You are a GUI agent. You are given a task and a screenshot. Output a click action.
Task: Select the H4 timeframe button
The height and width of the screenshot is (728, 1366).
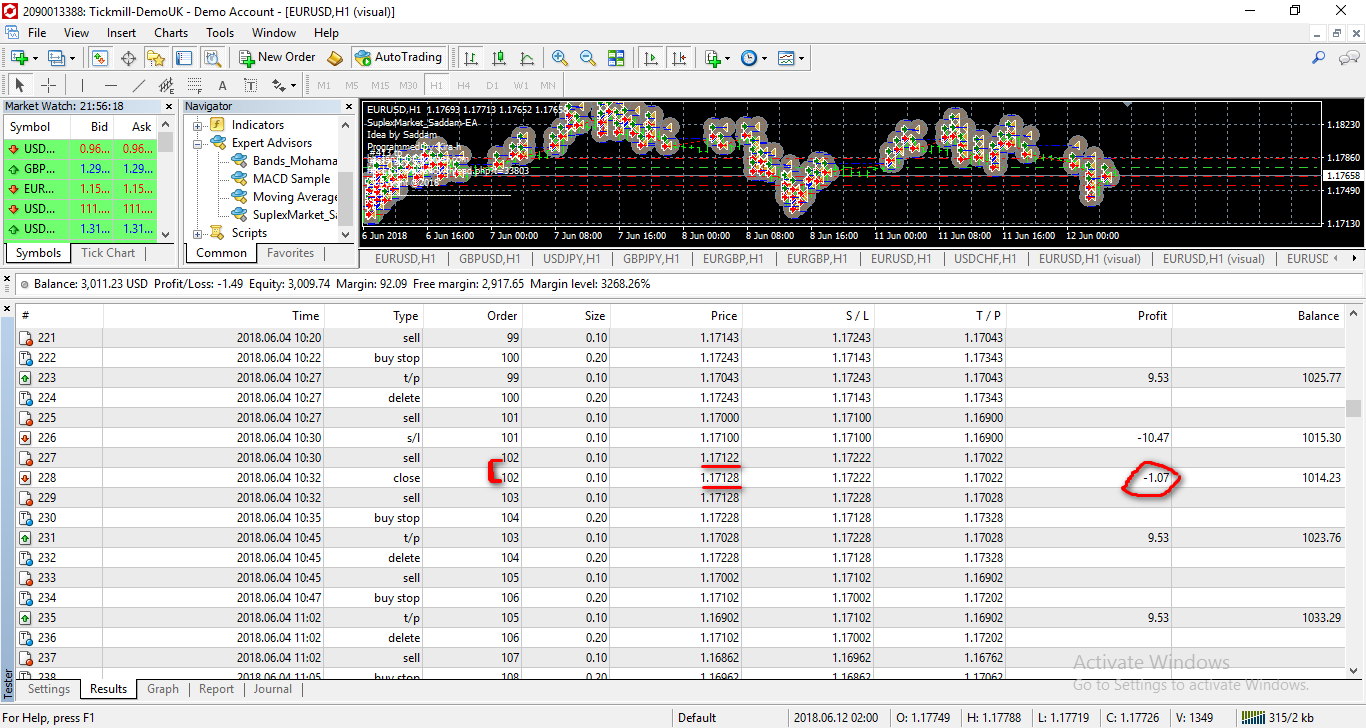tap(464, 85)
